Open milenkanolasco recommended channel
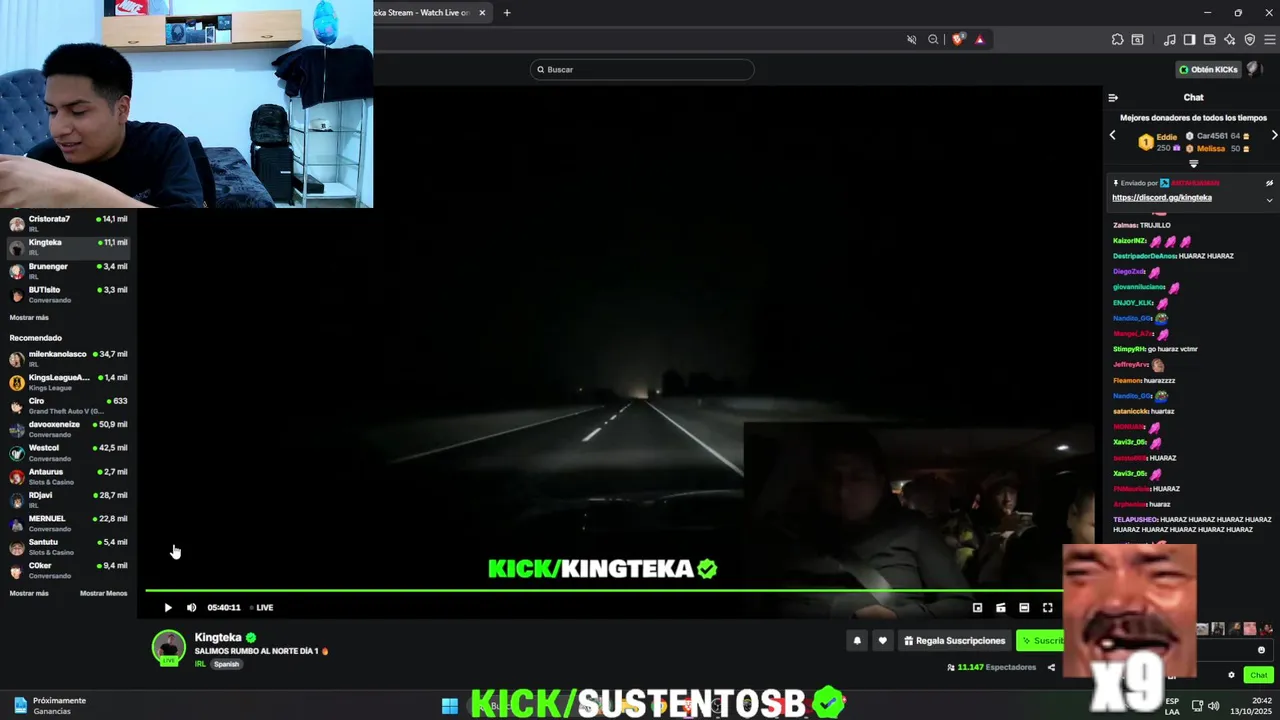 [x=68, y=358]
